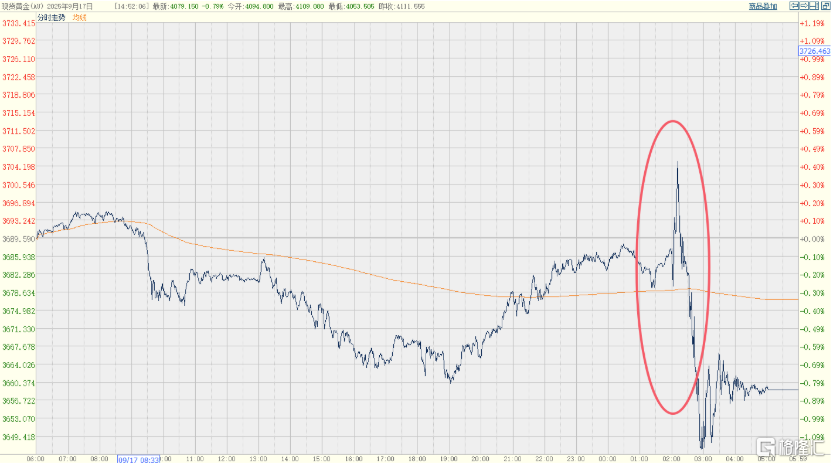Click the blue 3726.463 price tag

[x=812, y=50]
